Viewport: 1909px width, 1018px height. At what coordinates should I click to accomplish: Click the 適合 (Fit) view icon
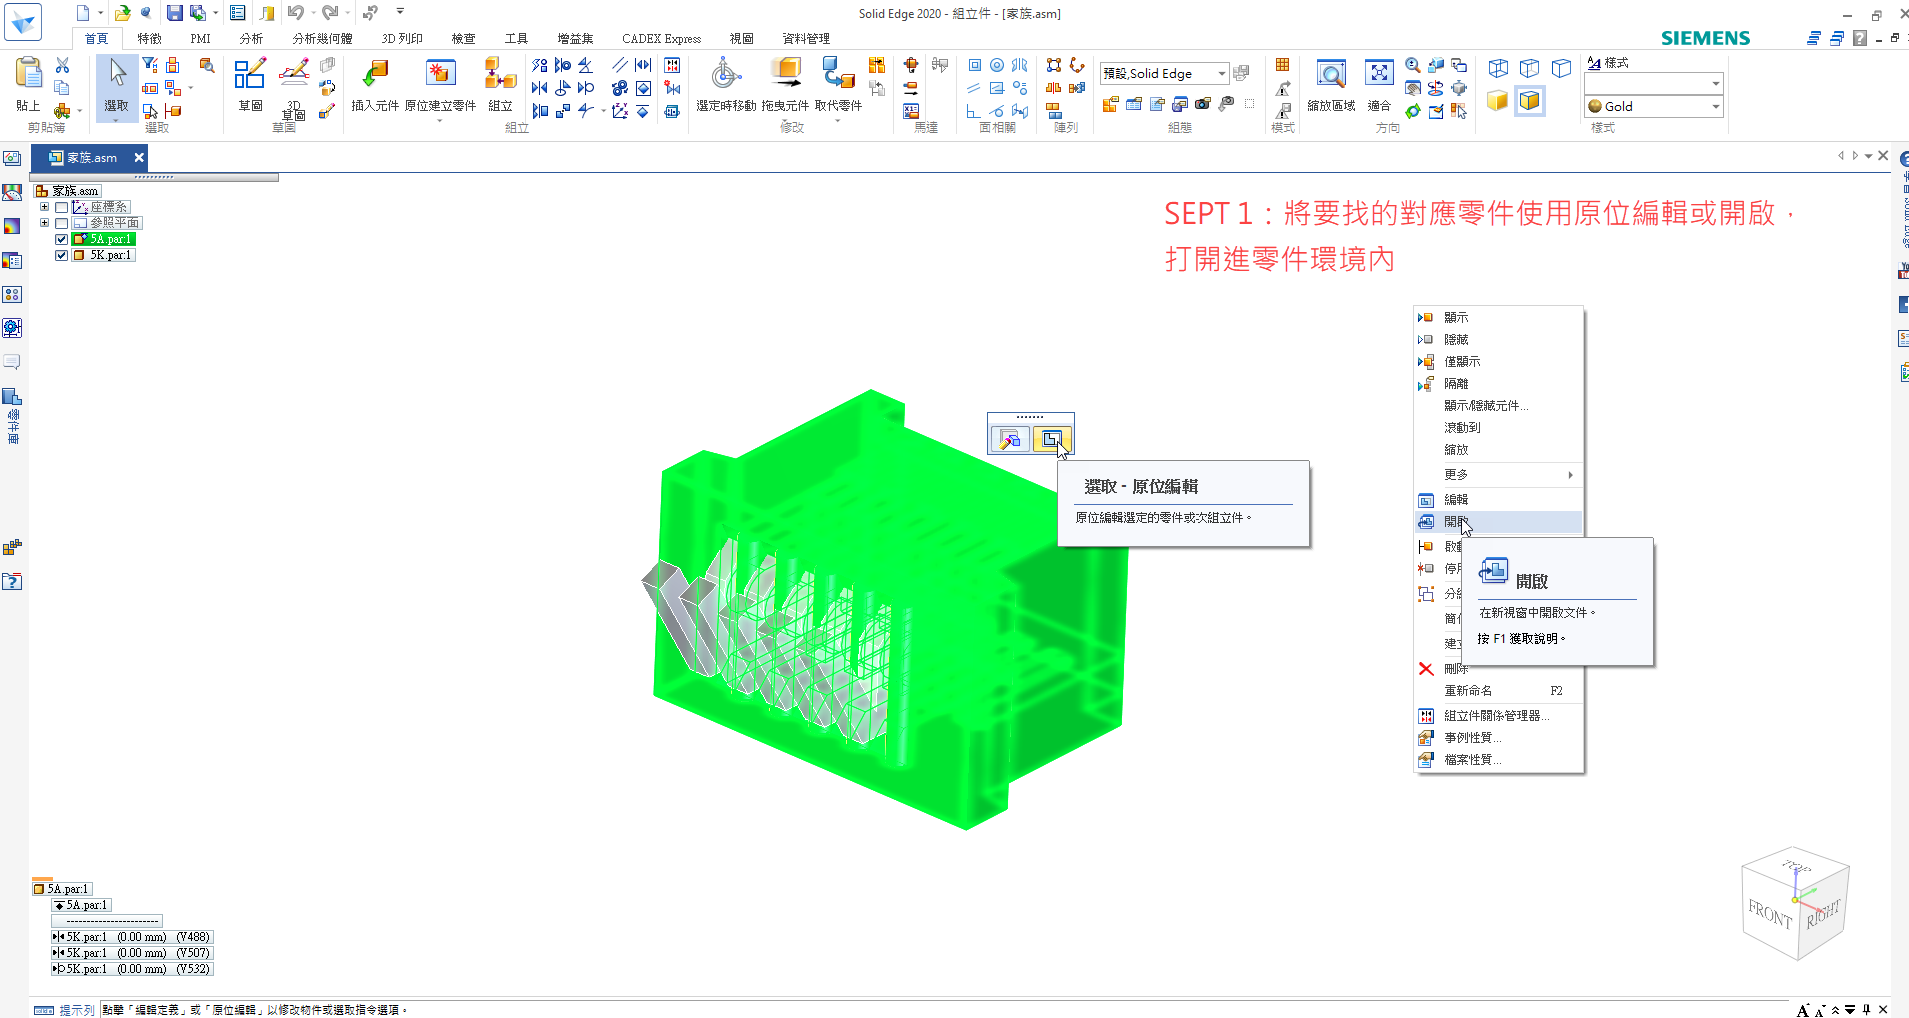point(1379,73)
